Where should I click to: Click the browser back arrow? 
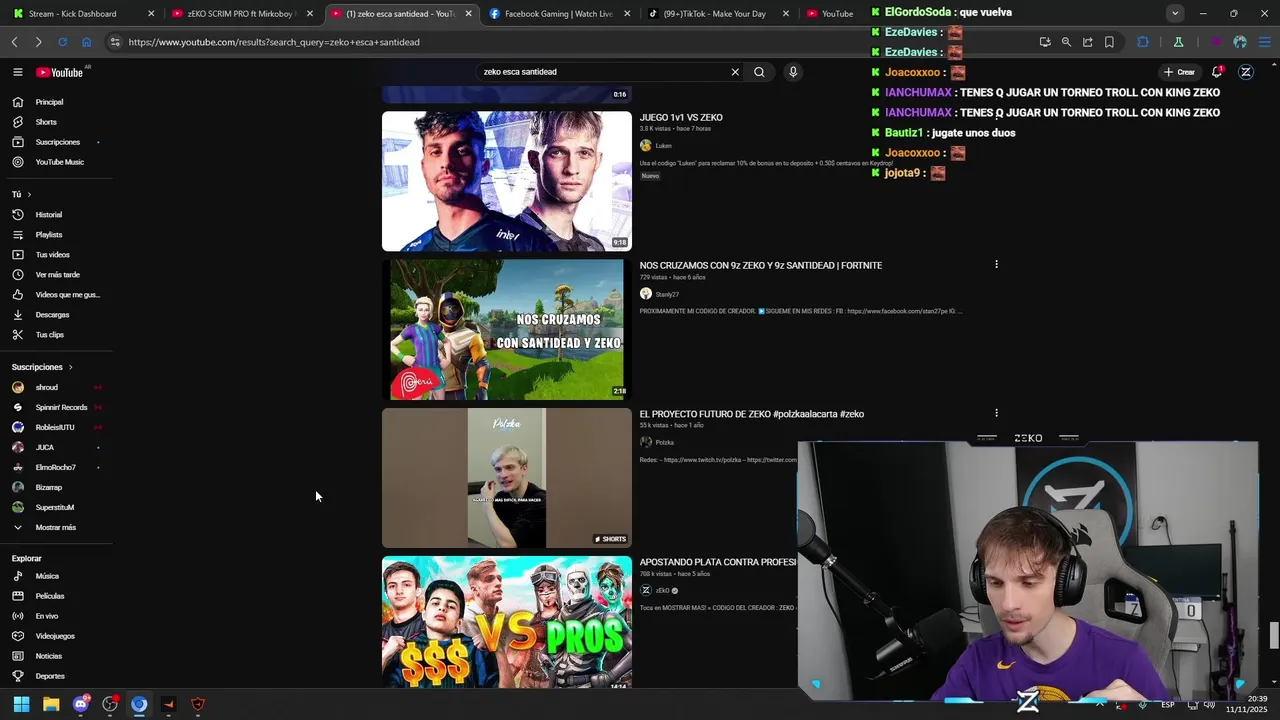pyautogui.click(x=14, y=42)
